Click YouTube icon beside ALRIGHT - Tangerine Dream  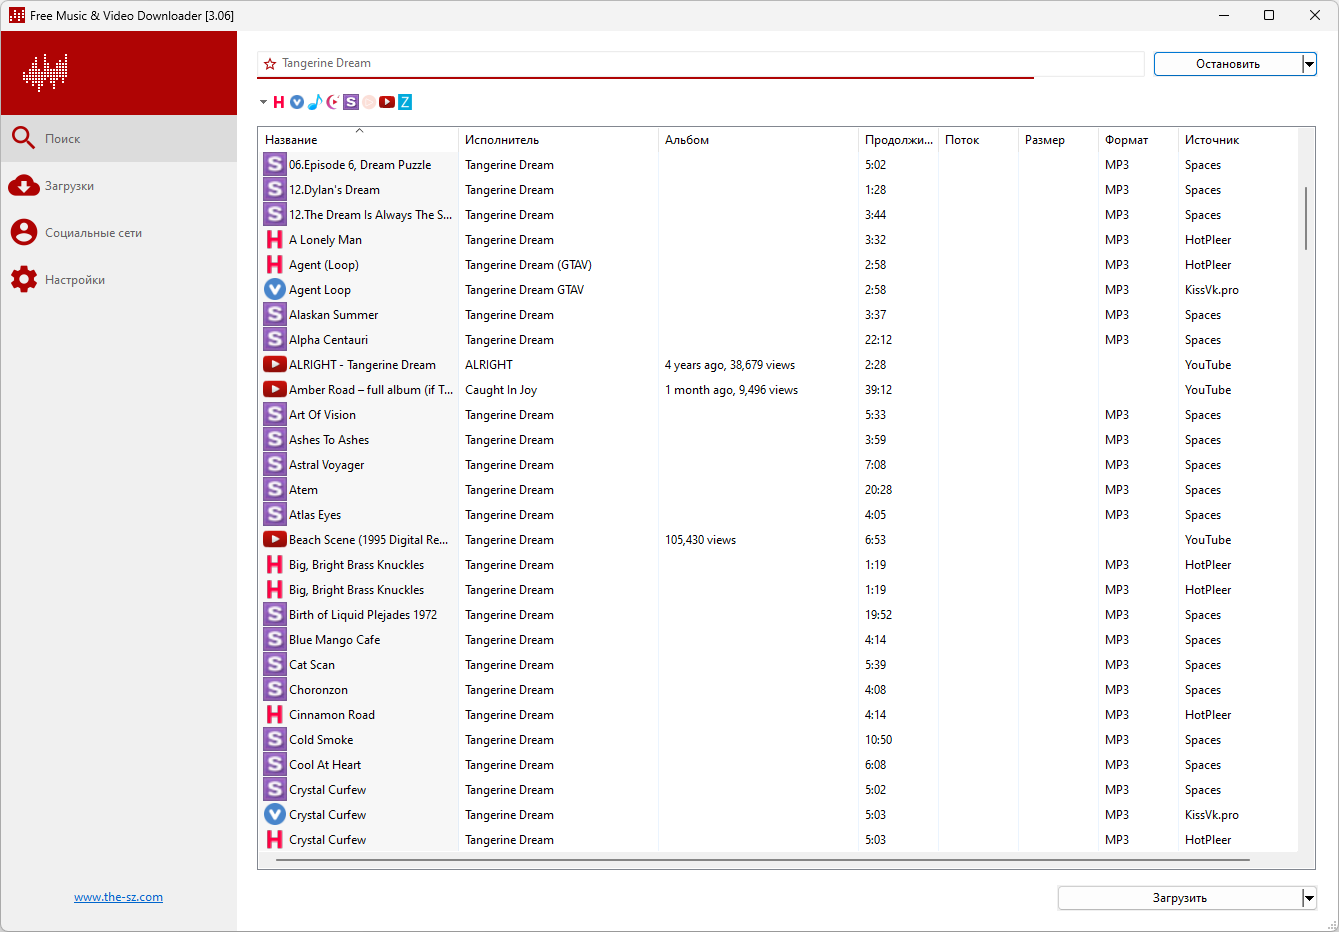275,365
